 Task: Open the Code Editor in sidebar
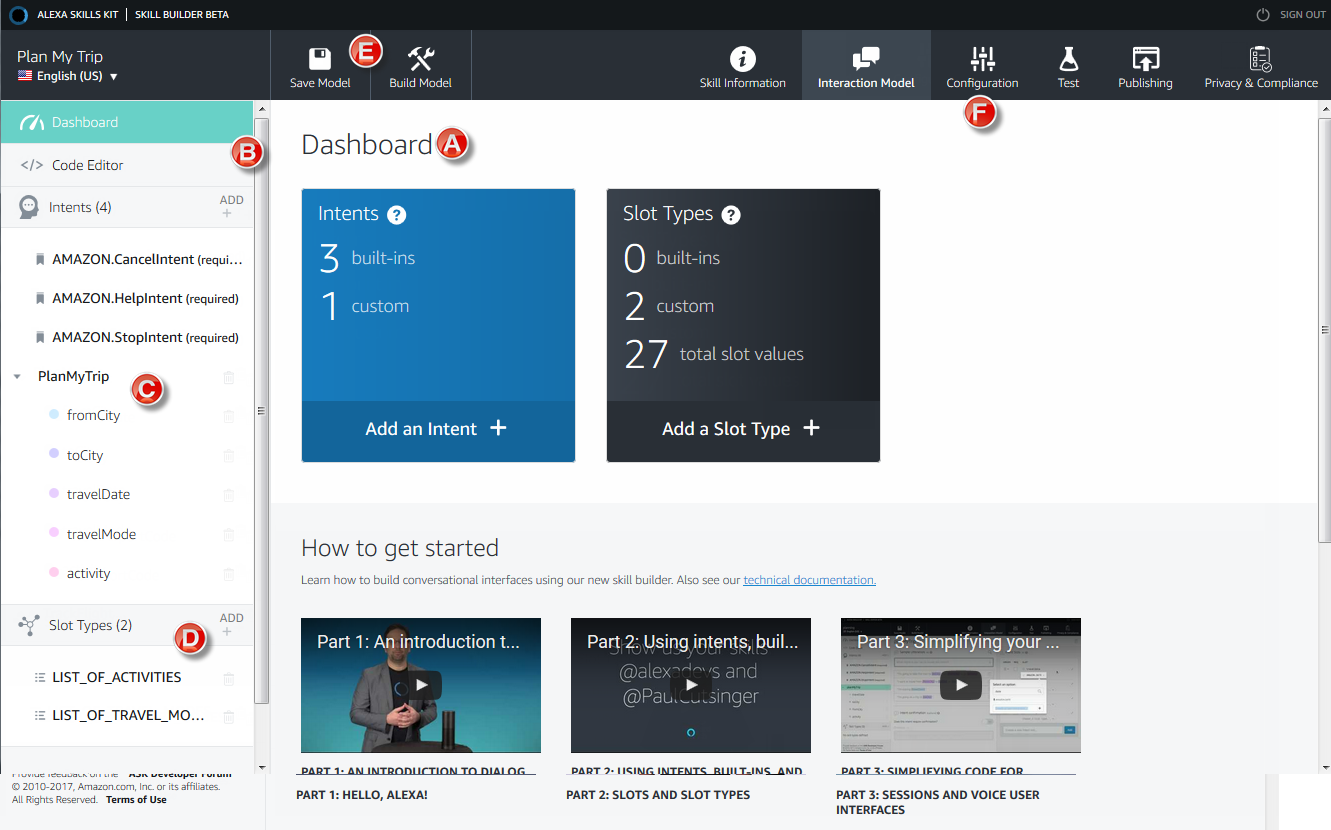(88, 165)
